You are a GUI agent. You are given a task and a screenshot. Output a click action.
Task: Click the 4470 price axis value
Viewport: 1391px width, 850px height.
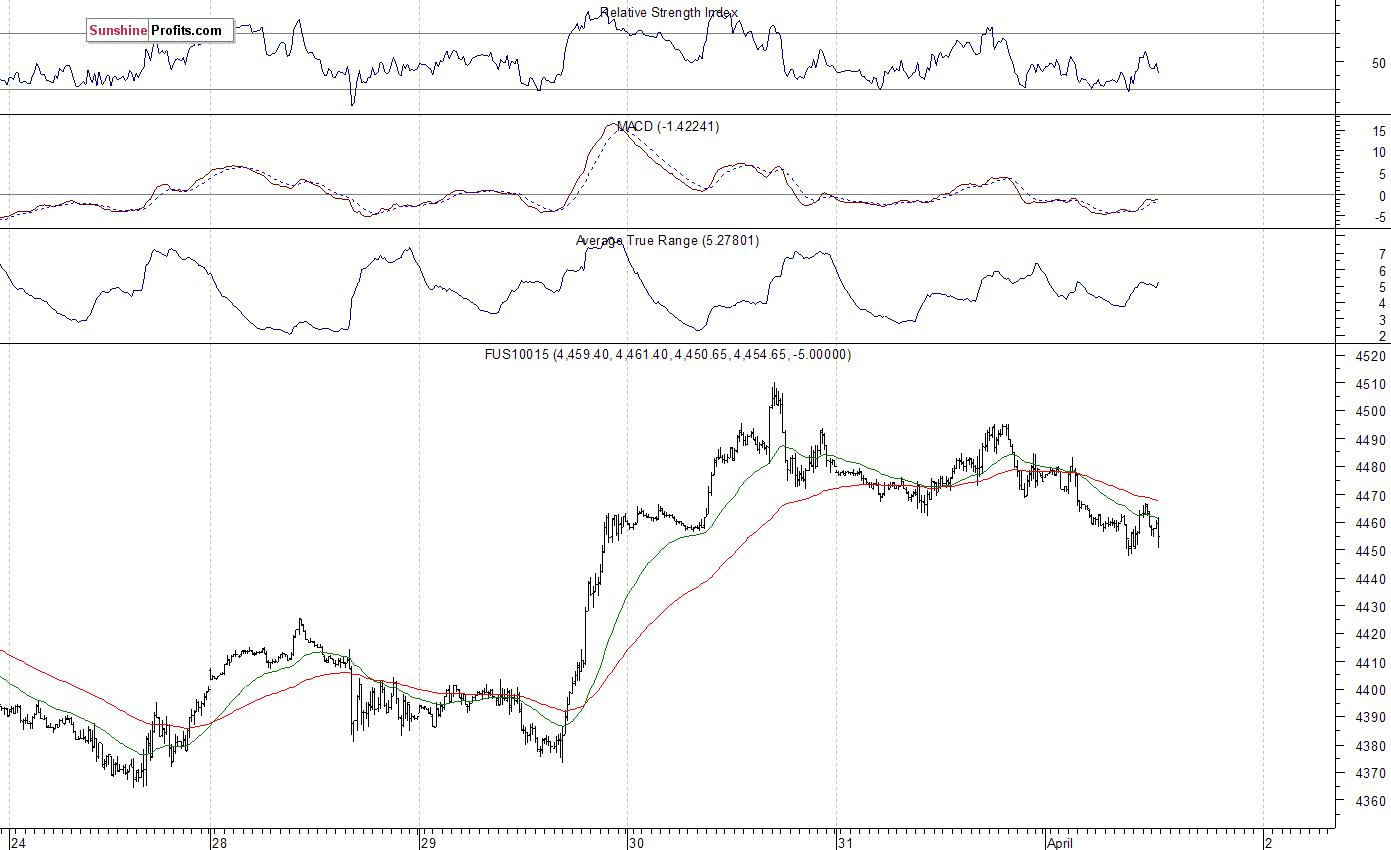point(1369,496)
